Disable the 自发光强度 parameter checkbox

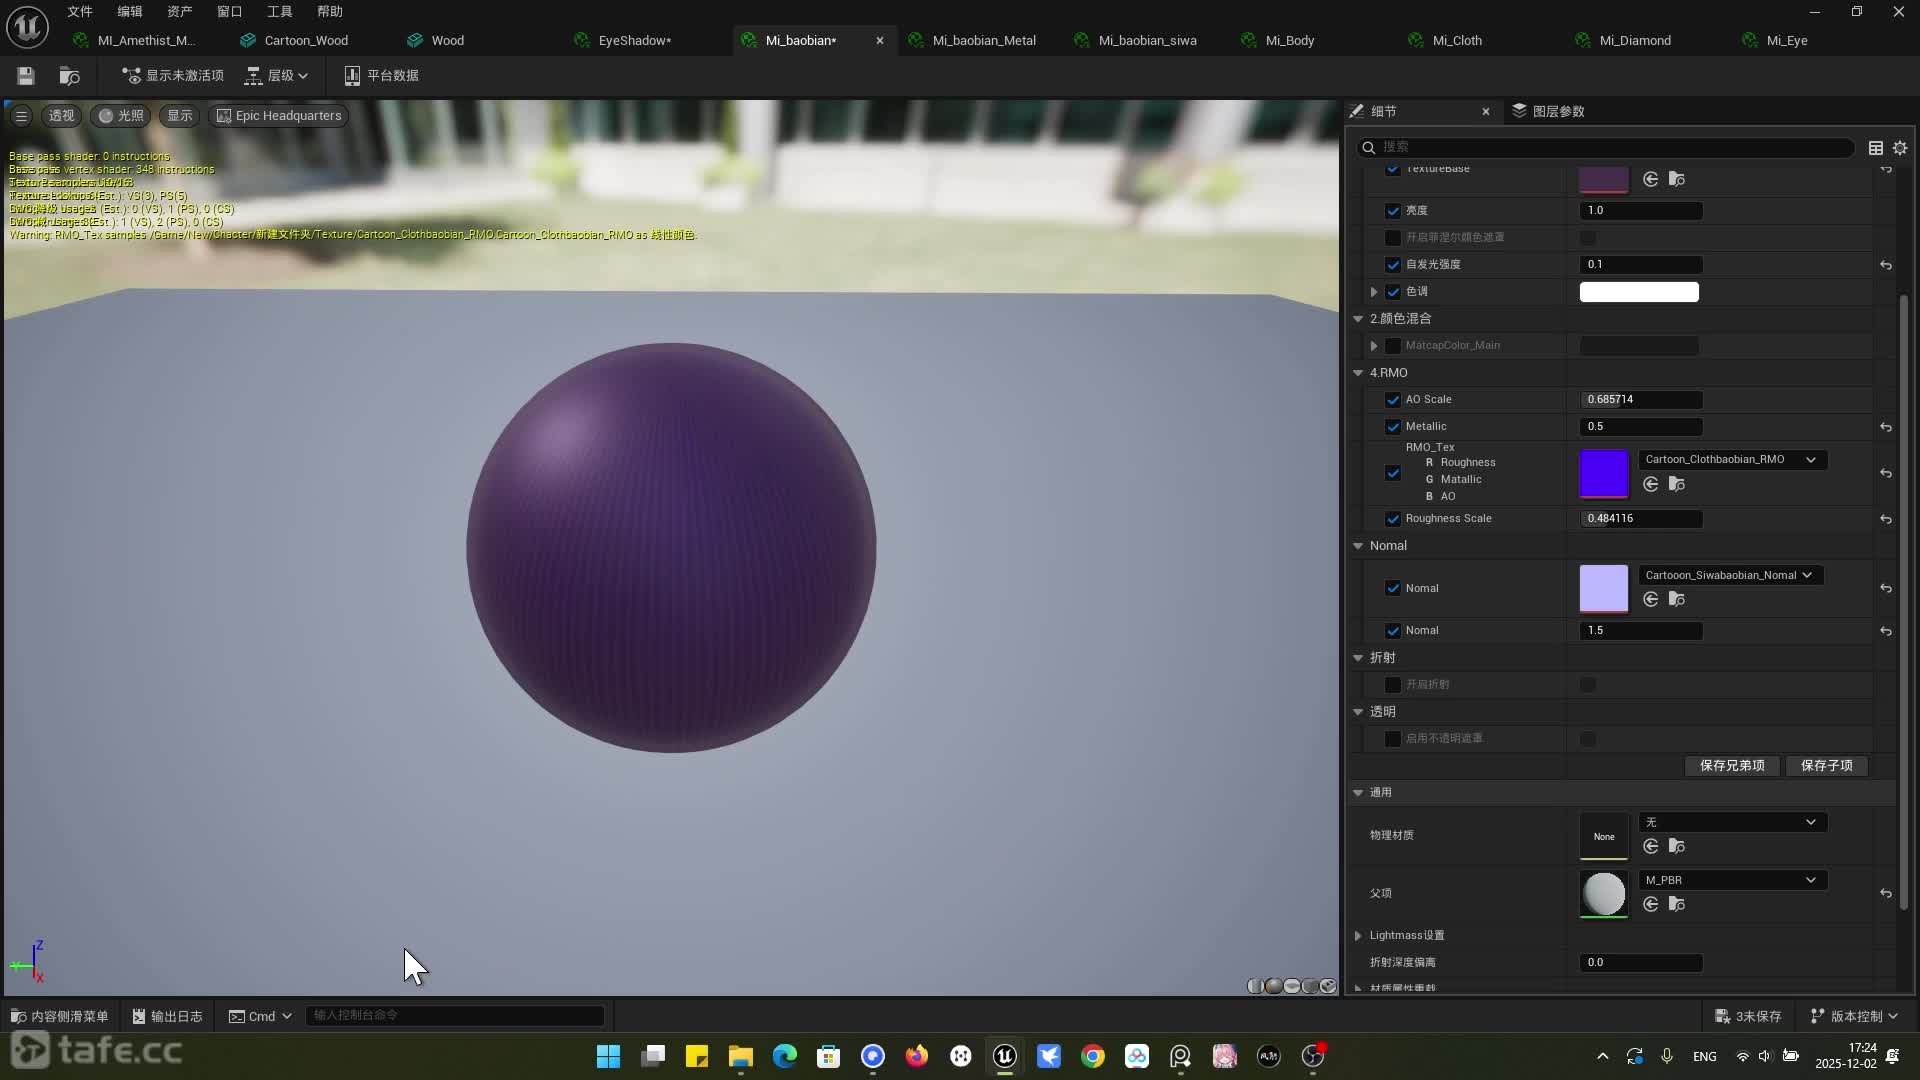point(1393,264)
